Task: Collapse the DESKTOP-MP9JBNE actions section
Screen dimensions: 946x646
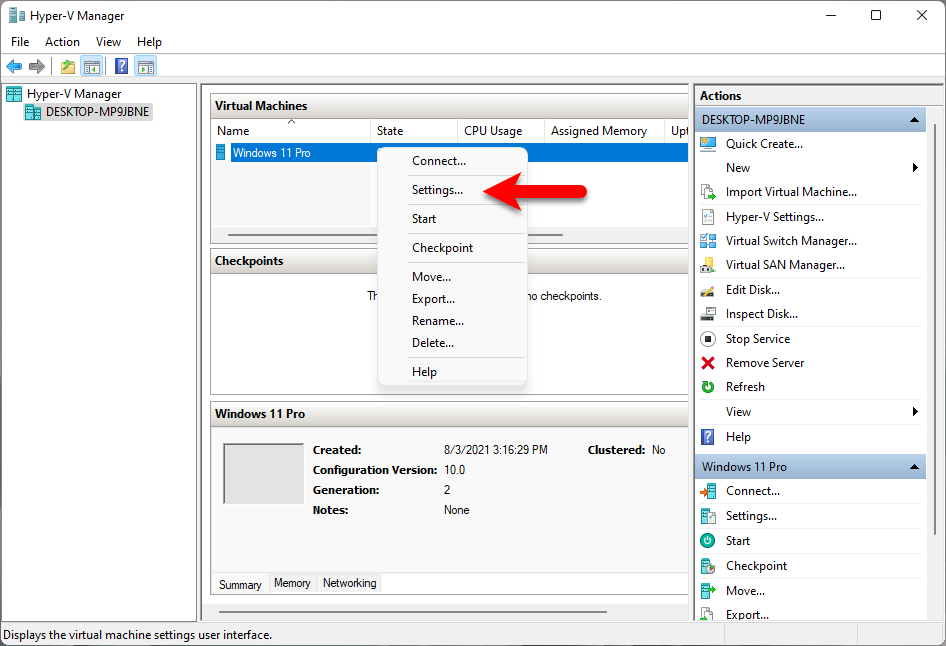Action: pyautogui.click(x=915, y=119)
